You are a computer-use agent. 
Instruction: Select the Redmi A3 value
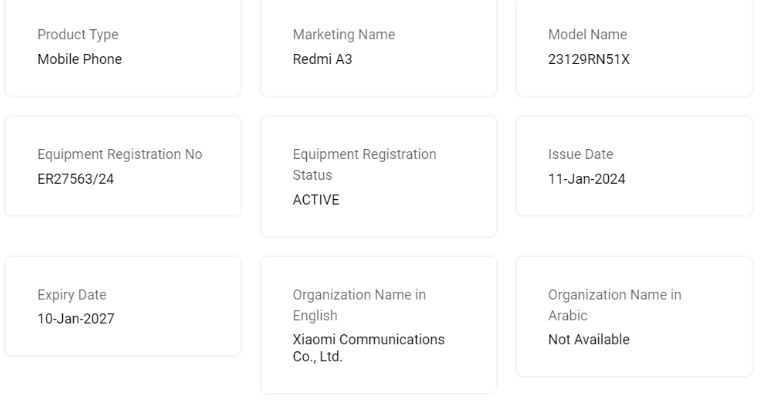[x=322, y=59]
